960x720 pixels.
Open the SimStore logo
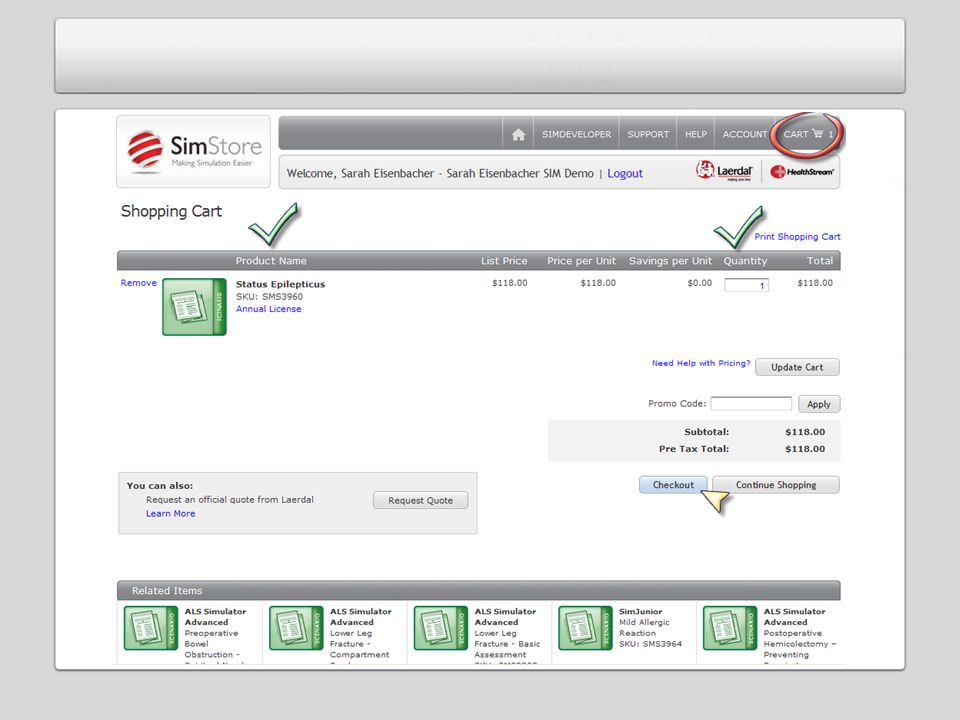click(x=193, y=151)
